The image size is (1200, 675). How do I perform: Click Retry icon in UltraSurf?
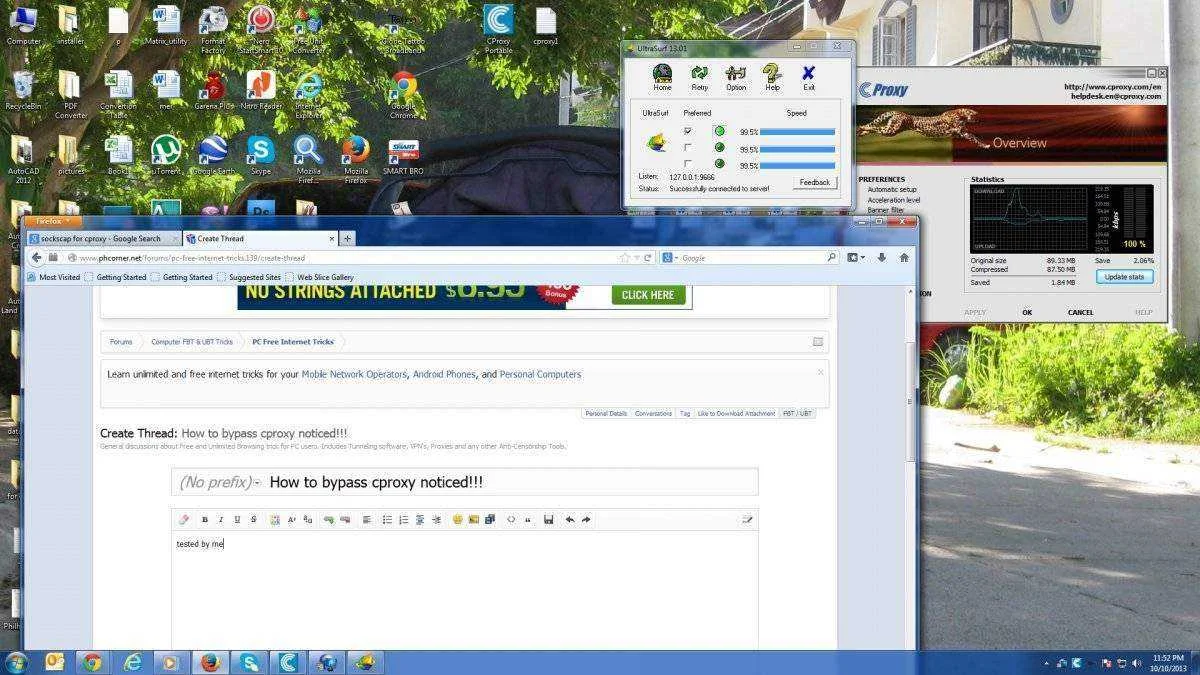pos(700,77)
